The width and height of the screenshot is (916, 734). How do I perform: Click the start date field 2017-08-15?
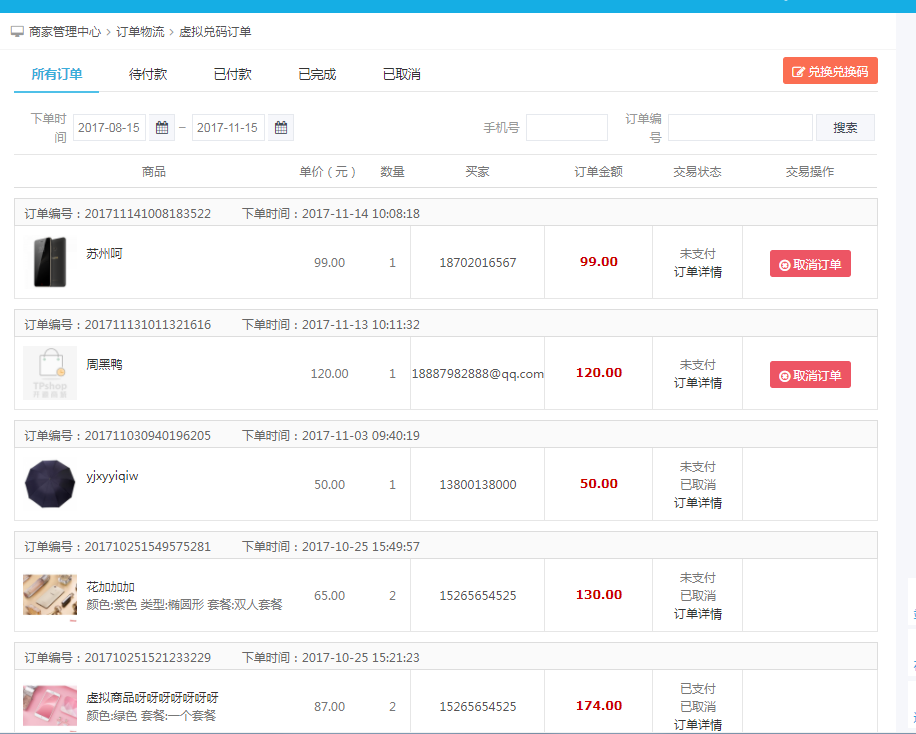109,128
